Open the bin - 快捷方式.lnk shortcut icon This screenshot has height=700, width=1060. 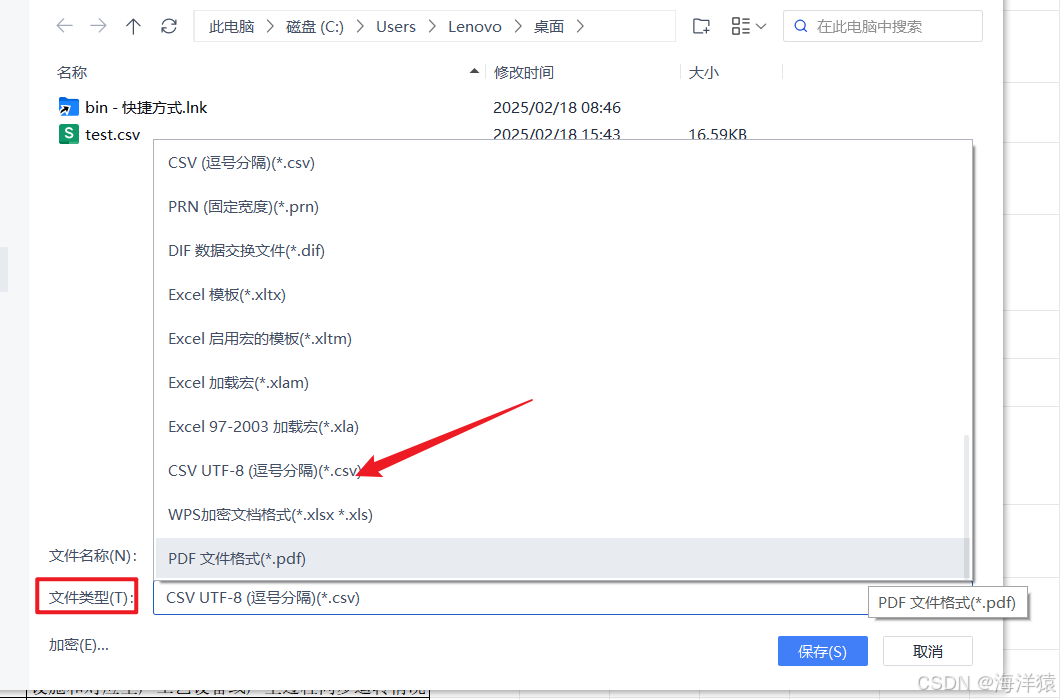[x=67, y=106]
